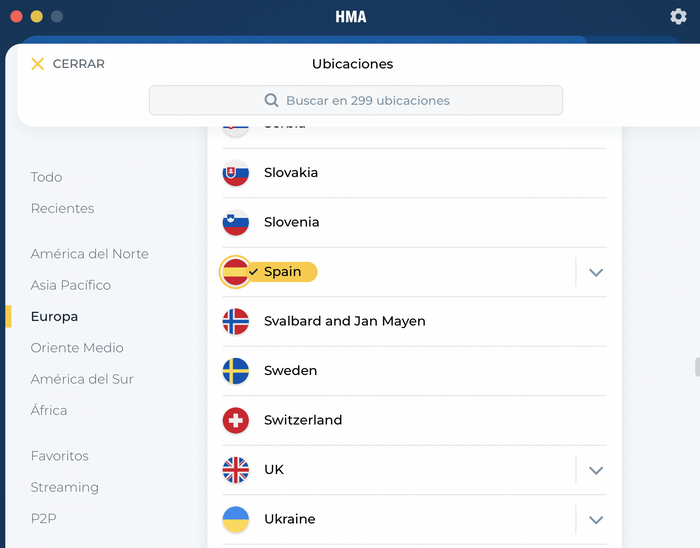Click the UK flag icon
Viewport: 700px width, 548px height.
click(236, 470)
